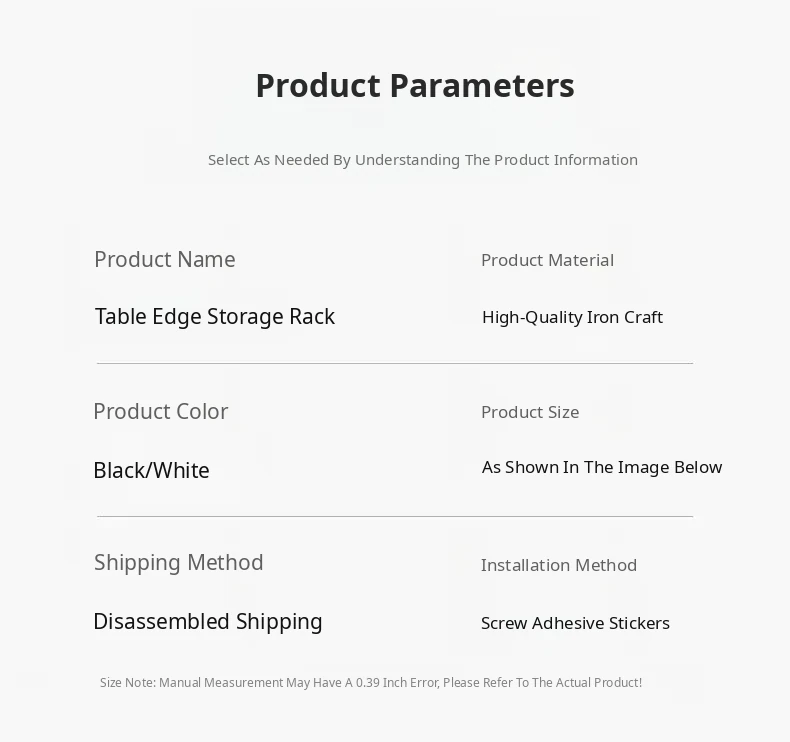
Task: Select the "As Shown In The Image Below" text
Action: (602, 467)
